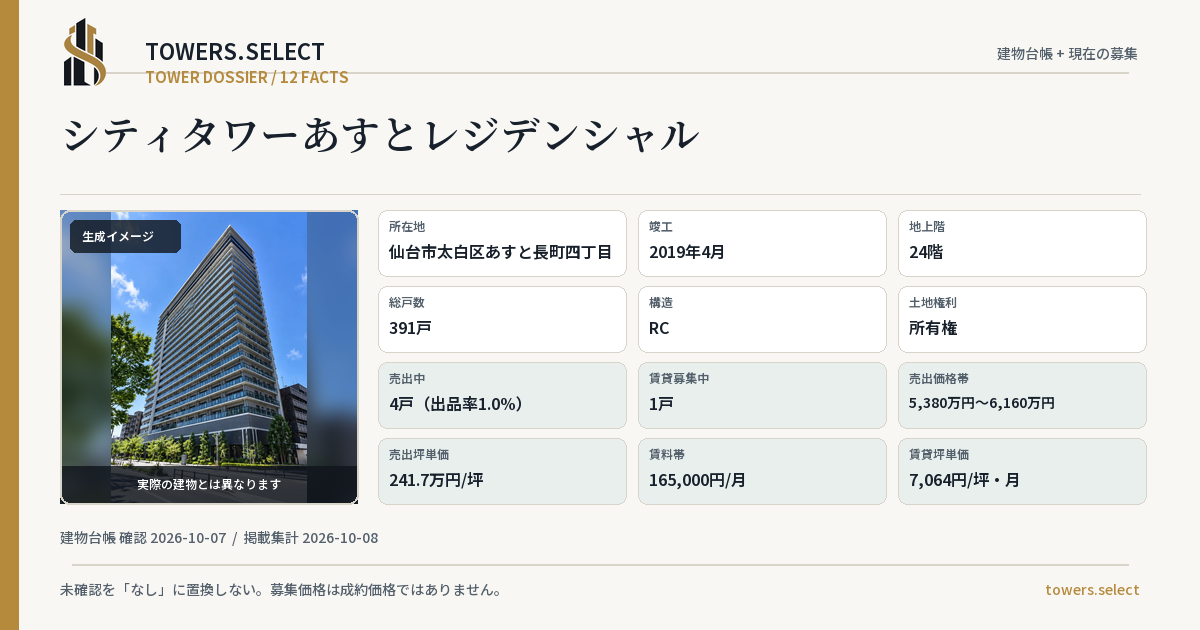The height and width of the screenshot is (630, 1200).
Task: Open the tower building image thumbnail
Action: [209, 357]
